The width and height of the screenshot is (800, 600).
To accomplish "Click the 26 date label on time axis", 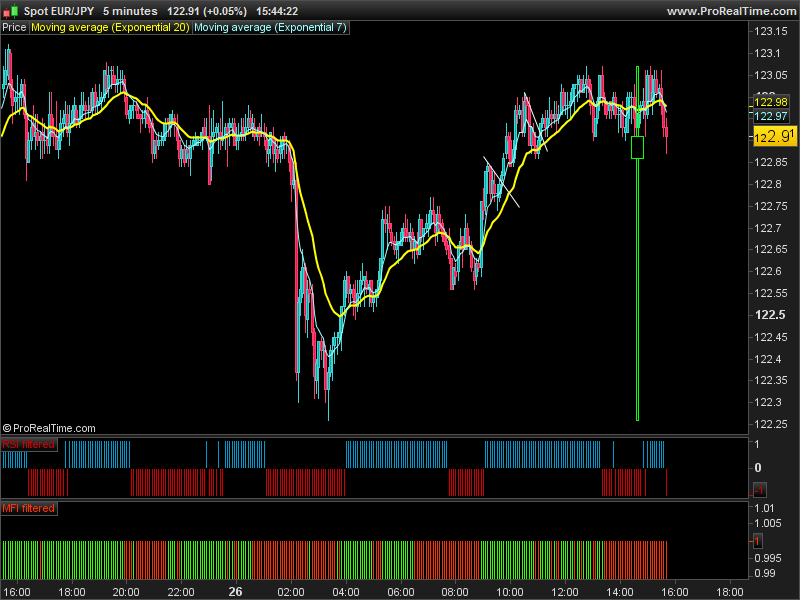I will click(x=235, y=592).
